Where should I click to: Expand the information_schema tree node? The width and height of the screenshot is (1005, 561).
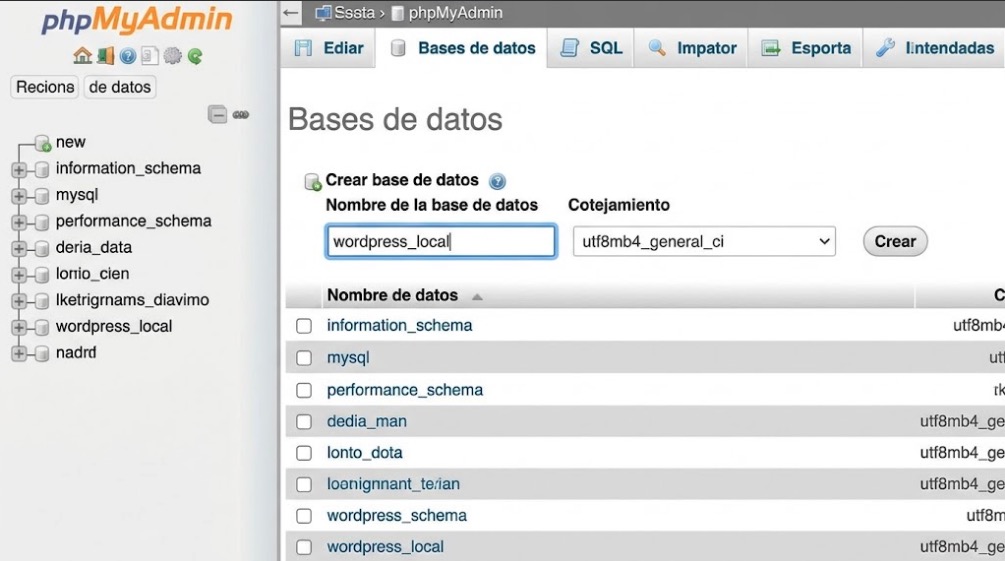pos(19,170)
